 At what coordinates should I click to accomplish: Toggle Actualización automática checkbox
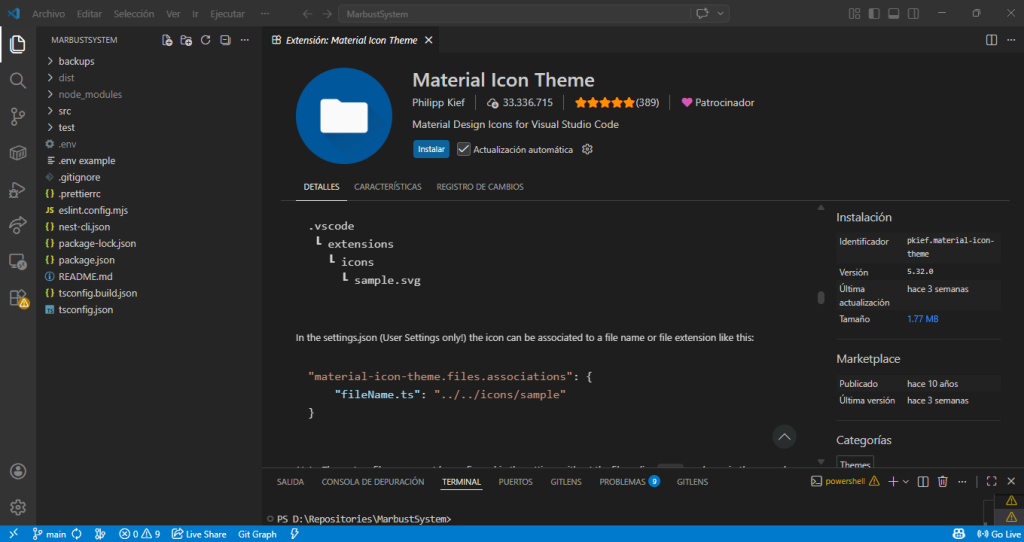point(464,150)
